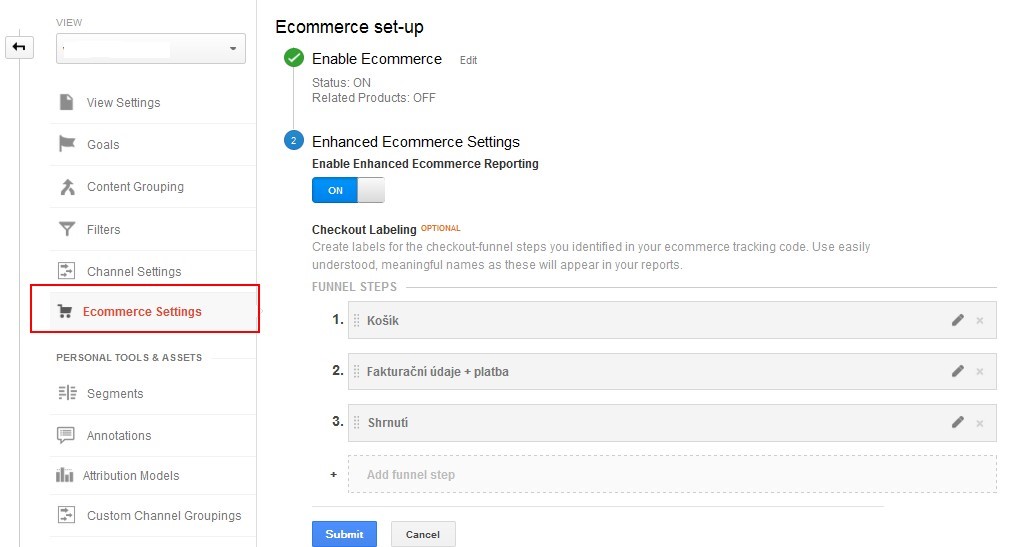Open the View selector dropdown

151,49
